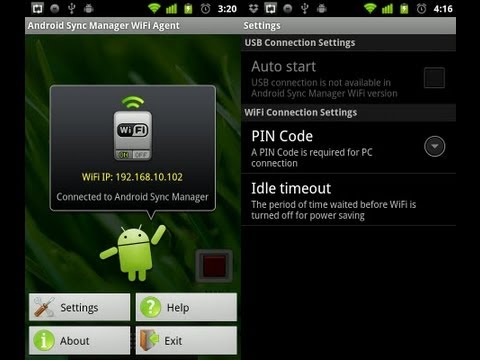Toggle the WiFi ON/OFF switch icon
The height and width of the screenshot is (360, 480).
(x=133, y=135)
